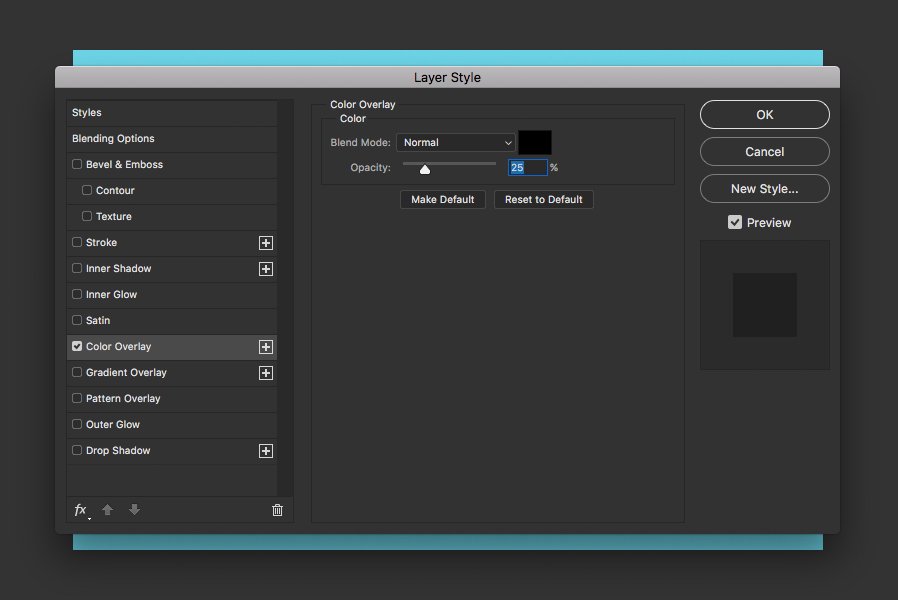Viewport: 898px width, 600px height.
Task: Select Satin effect row
Action: [x=172, y=321]
